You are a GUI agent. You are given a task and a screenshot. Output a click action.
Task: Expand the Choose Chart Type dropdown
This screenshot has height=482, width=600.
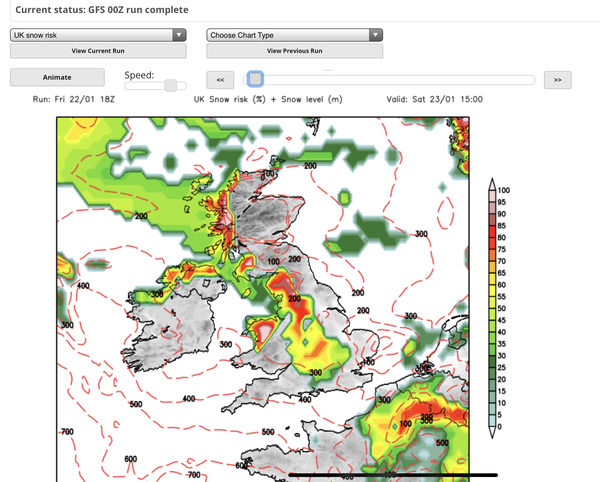(x=295, y=34)
